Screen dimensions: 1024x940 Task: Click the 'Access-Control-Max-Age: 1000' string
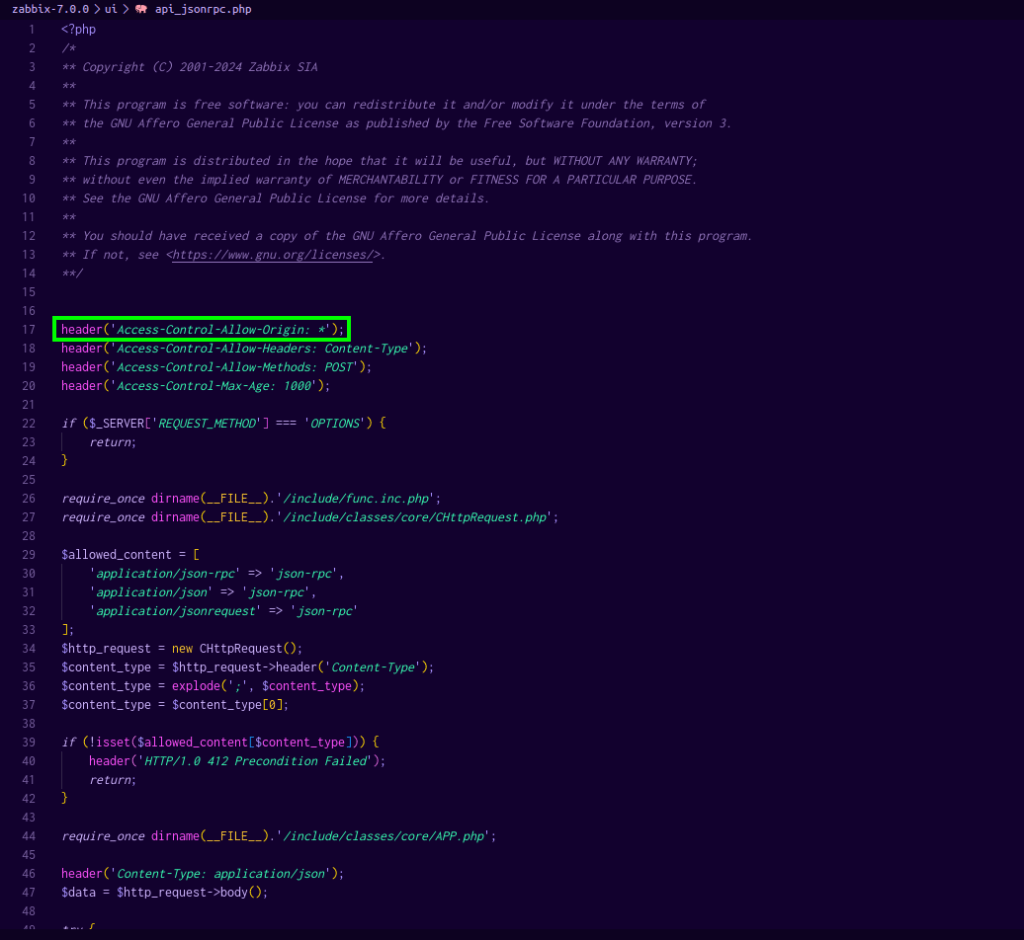pos(216,386)
